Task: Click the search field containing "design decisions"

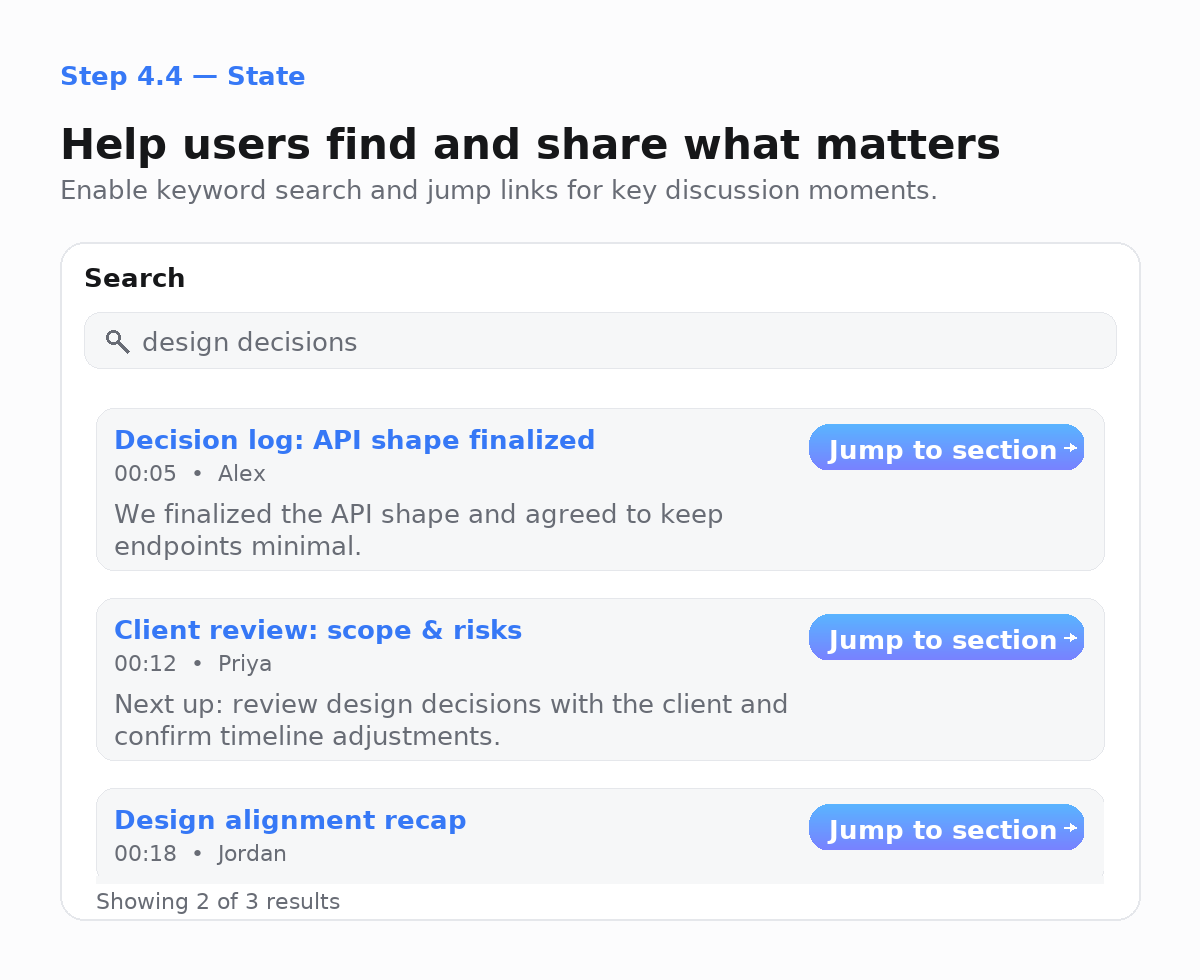Action: [x=600, y=341]
